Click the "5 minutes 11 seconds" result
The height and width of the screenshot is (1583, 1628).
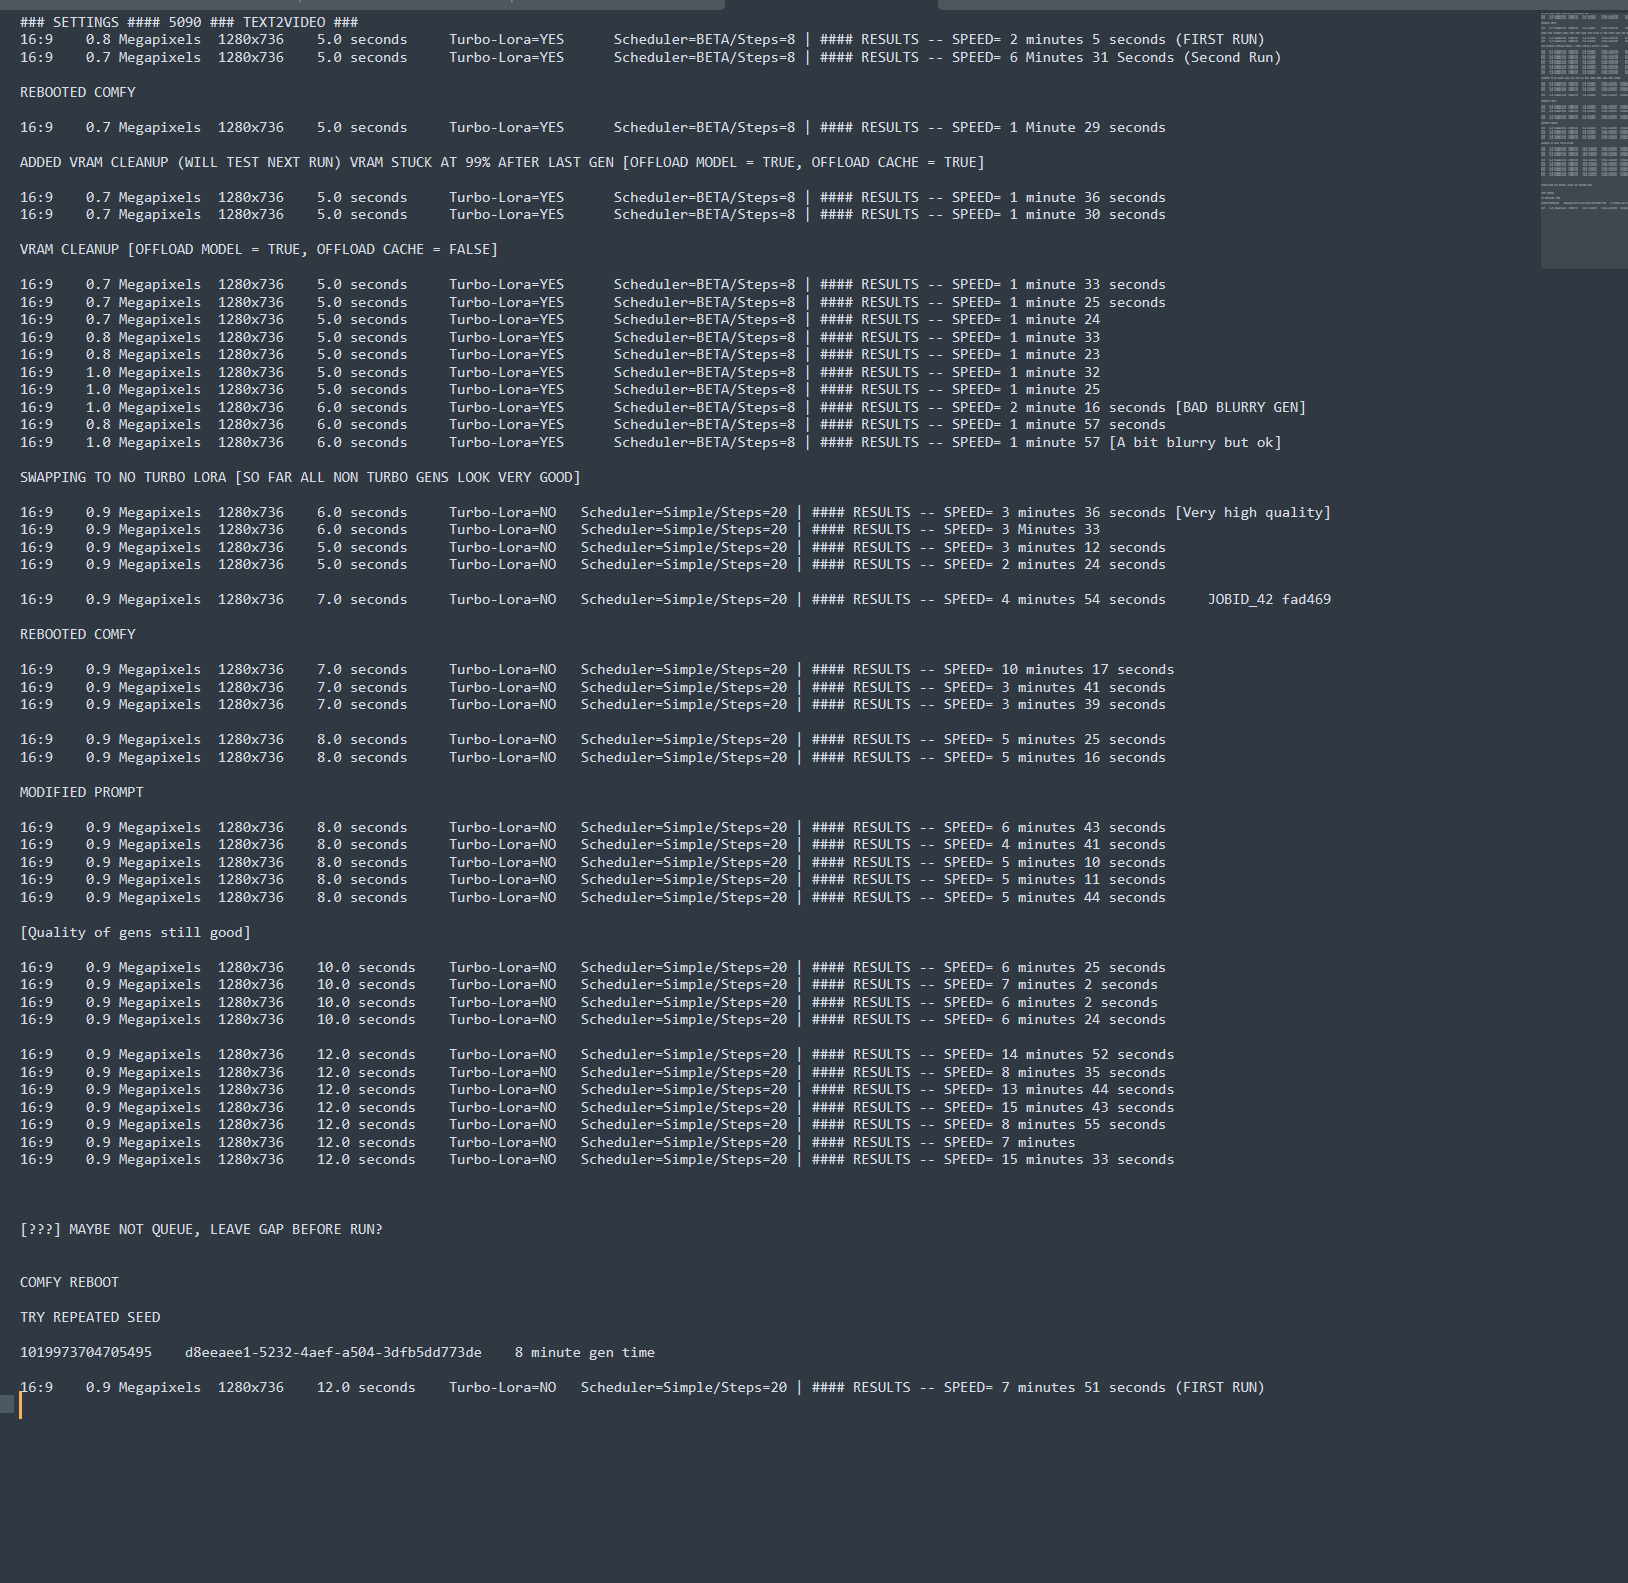[1083, 880]
